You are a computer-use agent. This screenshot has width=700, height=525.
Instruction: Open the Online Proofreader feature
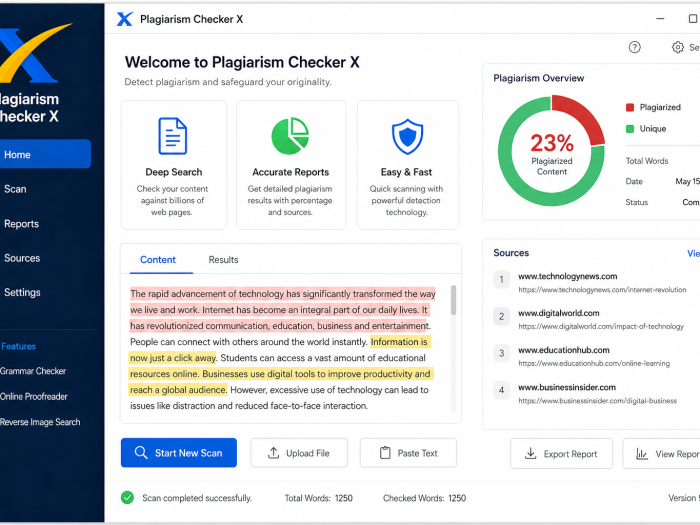34,396
